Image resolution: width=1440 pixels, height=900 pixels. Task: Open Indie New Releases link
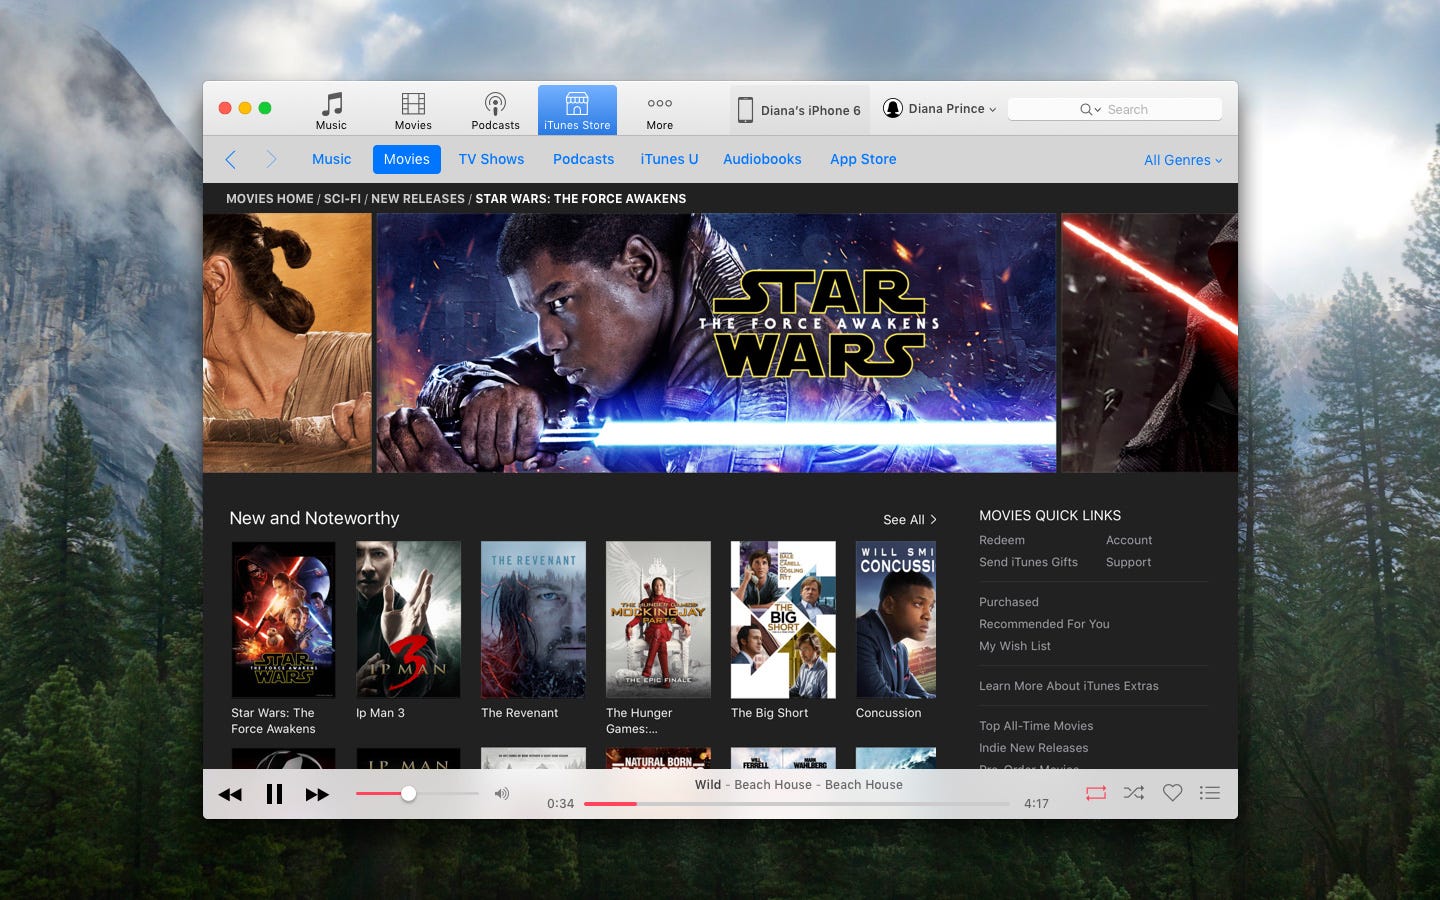click(x=1034, y=748)
